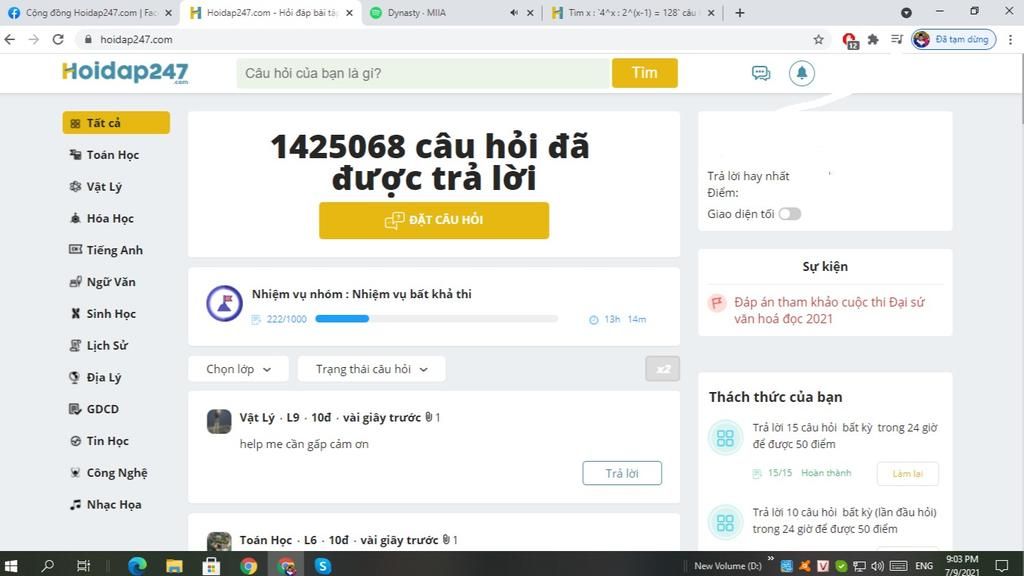Open the question text help me cần gấp
The width and height of the screenshot is (1024, 576).
(x=304, y=444)
